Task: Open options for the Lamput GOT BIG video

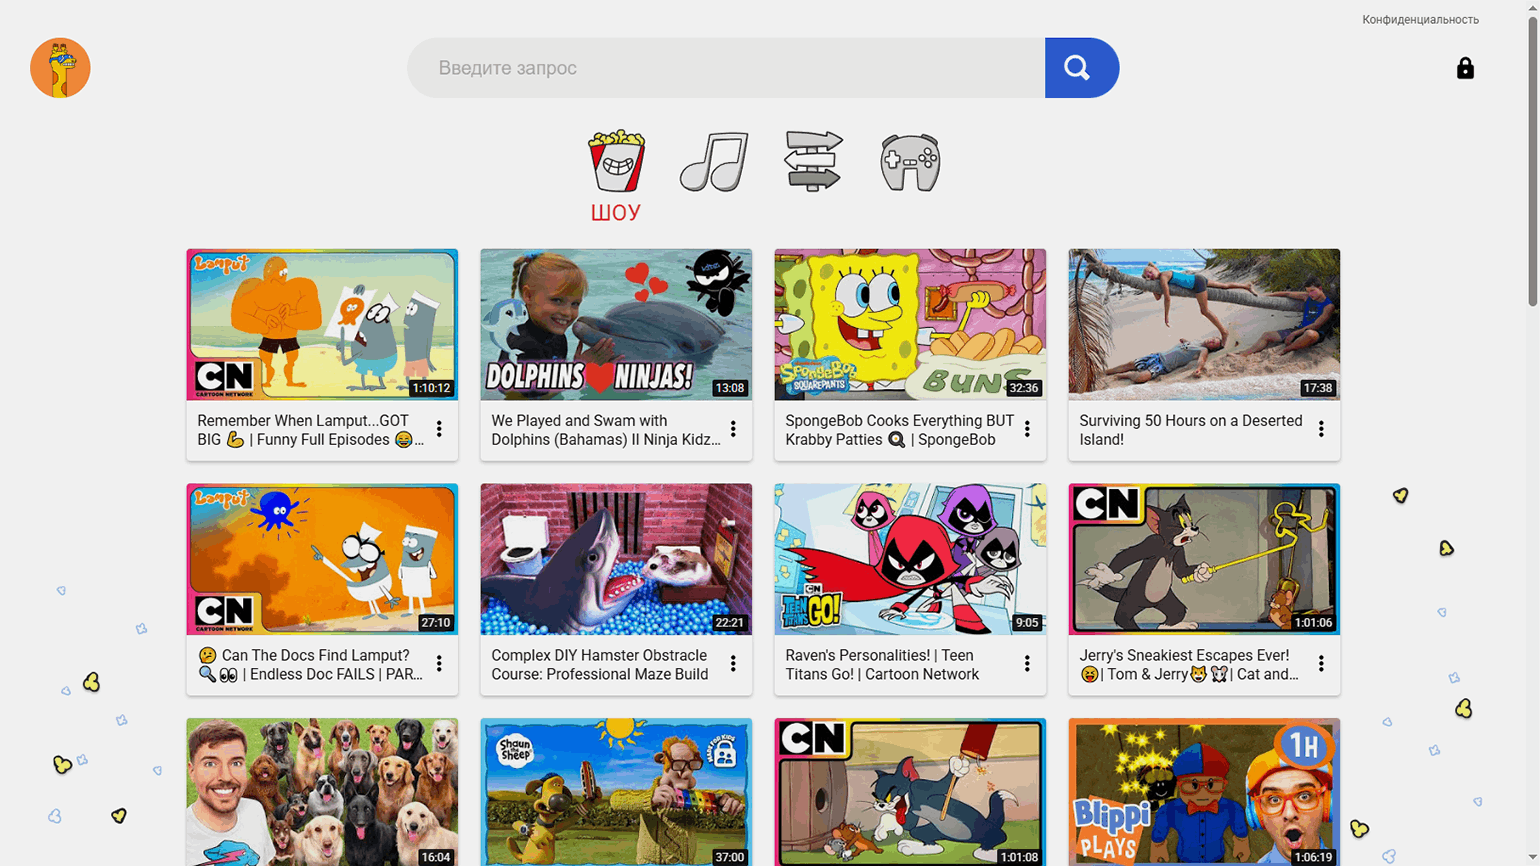Action: click(x=439, y=429)
